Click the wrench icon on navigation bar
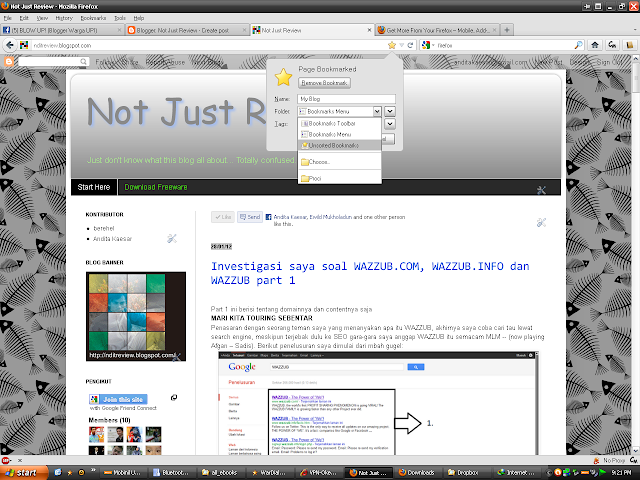Viewport: 640px width, 480px height. point(541,190)
